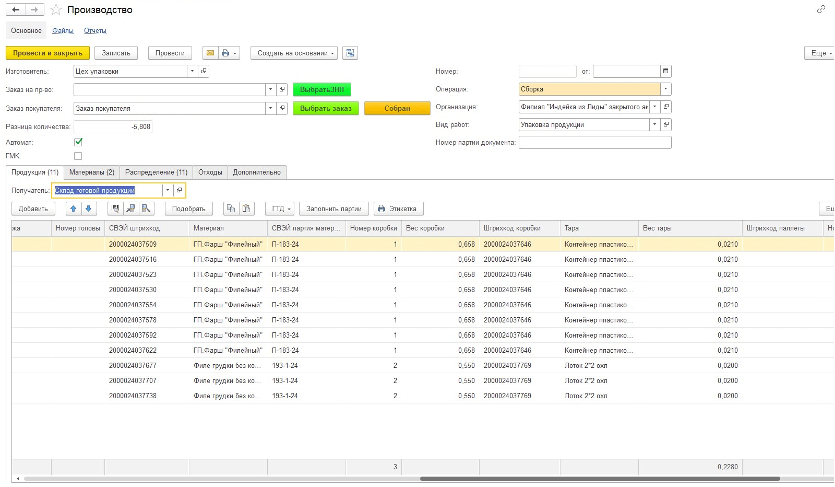
Task: Expand Заказ на пр-во dropdown arrow
Action: 271,90
